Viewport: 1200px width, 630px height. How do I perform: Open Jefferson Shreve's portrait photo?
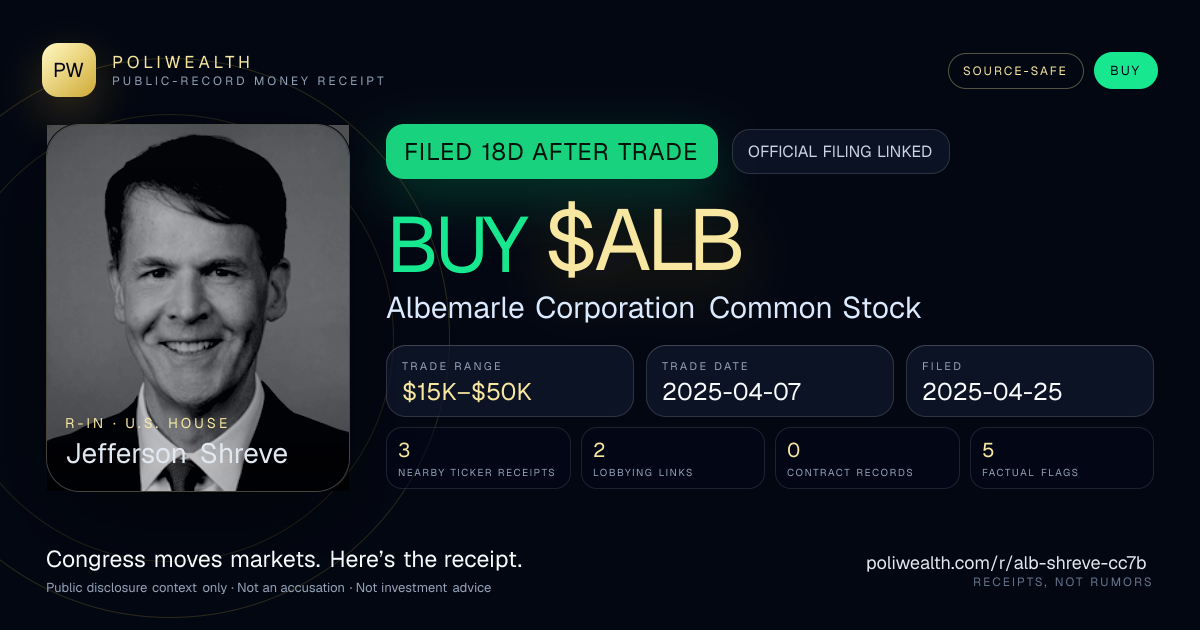coord(198,308)
